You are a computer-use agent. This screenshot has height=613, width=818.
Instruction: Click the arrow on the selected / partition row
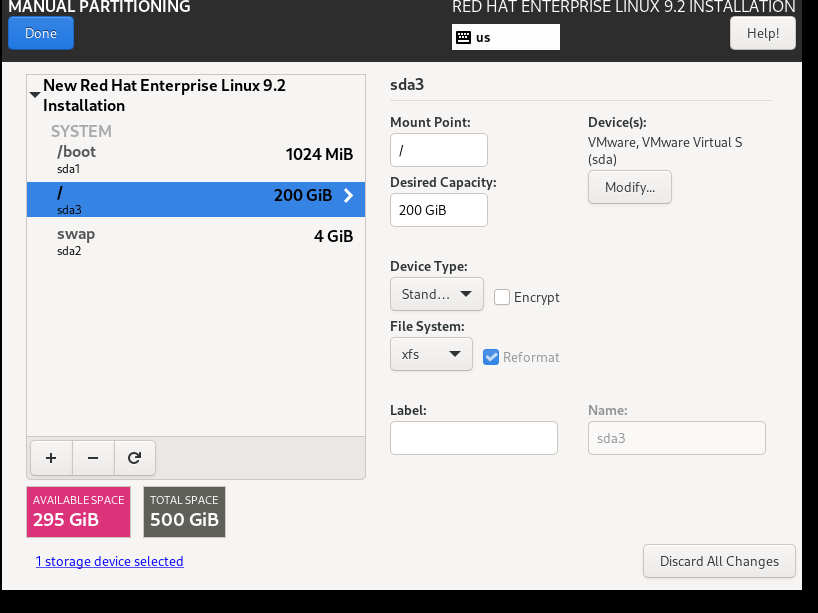tap(348, 196)
